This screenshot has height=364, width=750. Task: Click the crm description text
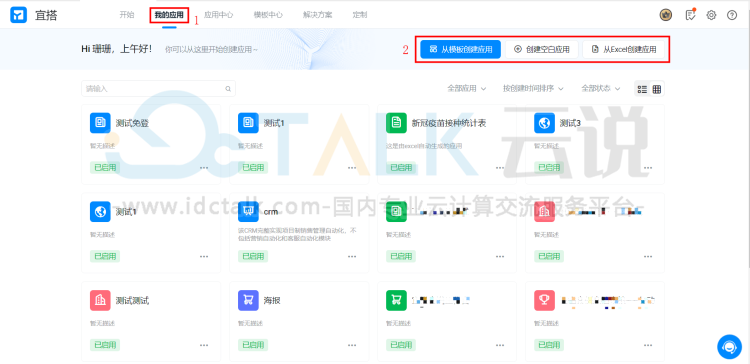(x=298, y=234)
